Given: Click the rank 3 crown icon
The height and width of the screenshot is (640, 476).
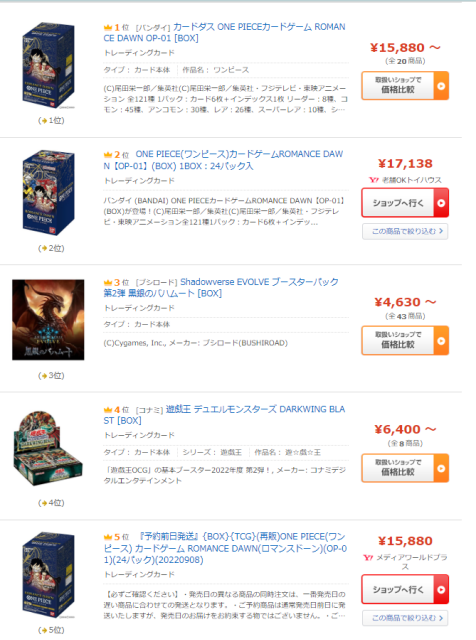Looking at the screenshot, I should tap(108, 282).
